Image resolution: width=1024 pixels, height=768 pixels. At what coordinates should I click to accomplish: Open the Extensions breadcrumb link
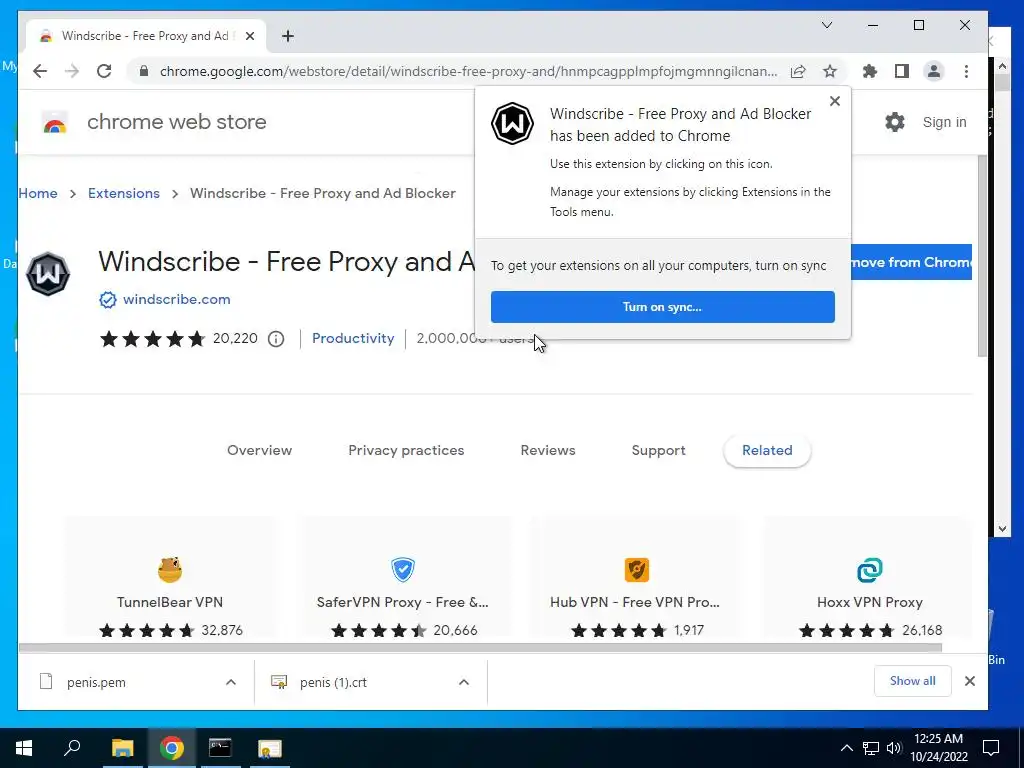pos(124,193)
